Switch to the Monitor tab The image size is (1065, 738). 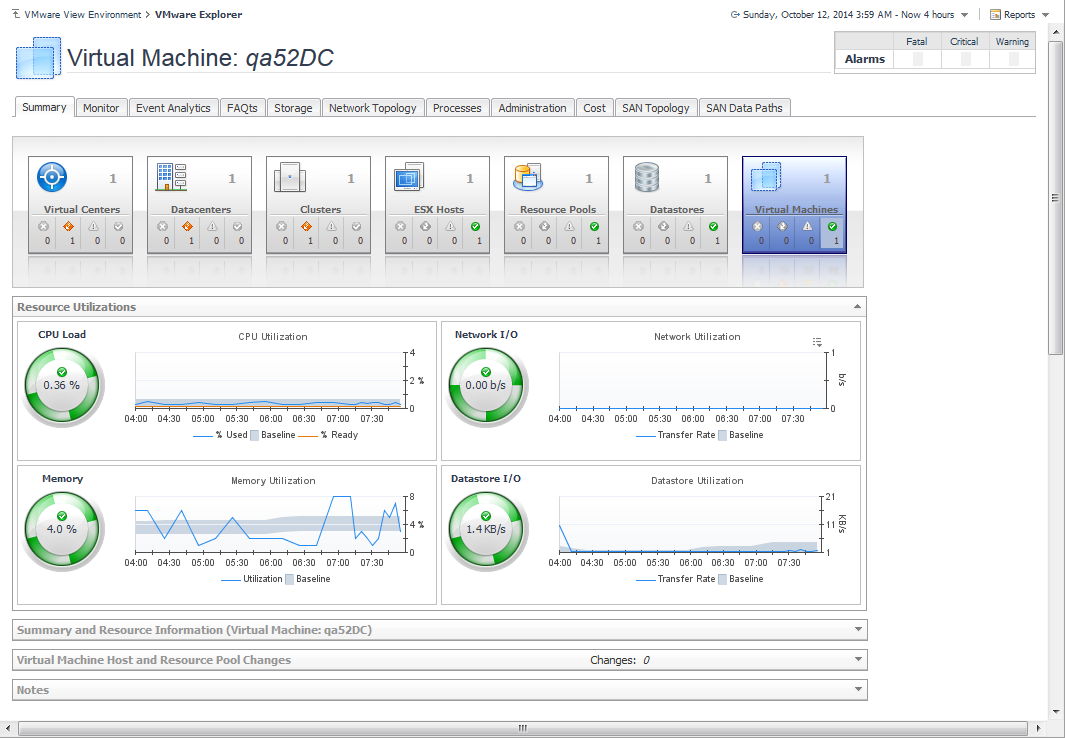click(101, 108)
